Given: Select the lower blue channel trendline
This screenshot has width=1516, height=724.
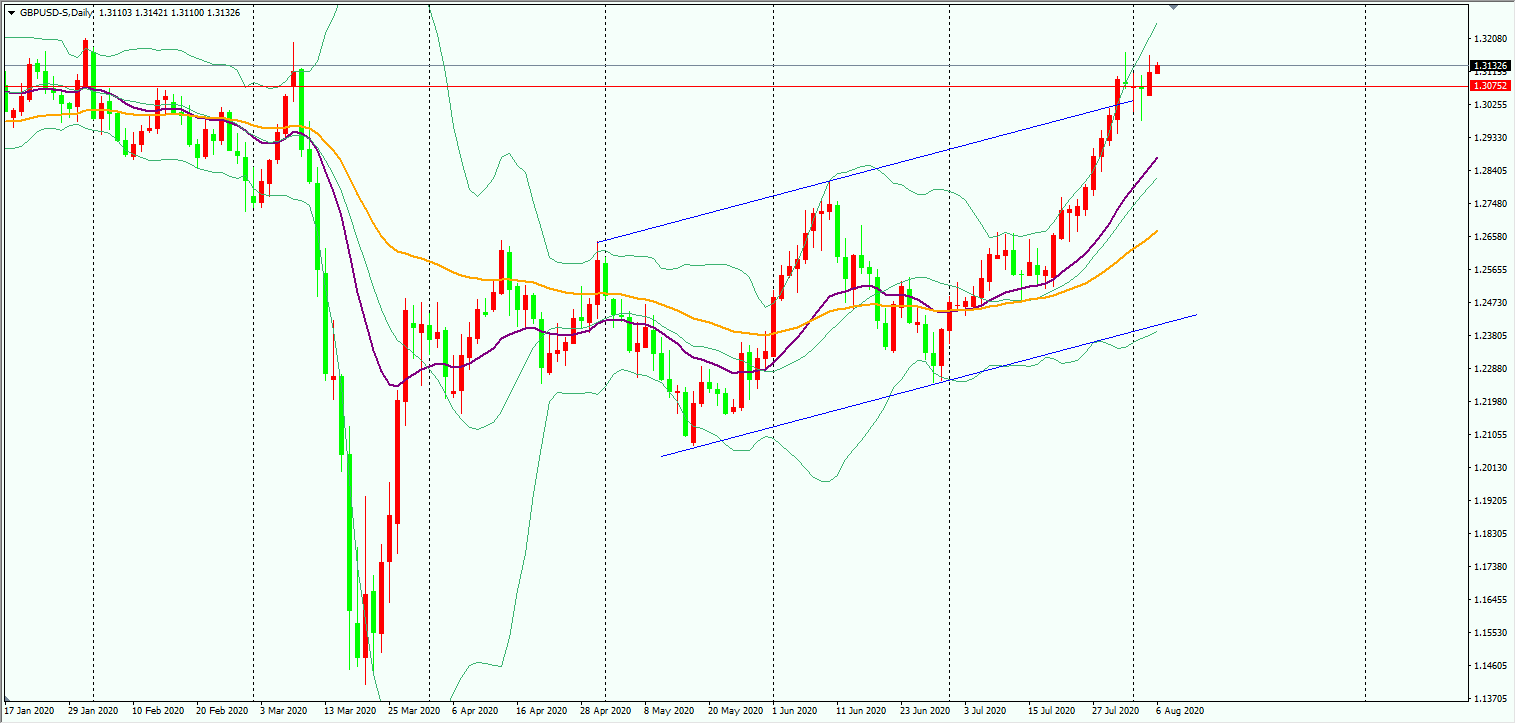Looking at the screenshot, I should [x=929, y=385].
